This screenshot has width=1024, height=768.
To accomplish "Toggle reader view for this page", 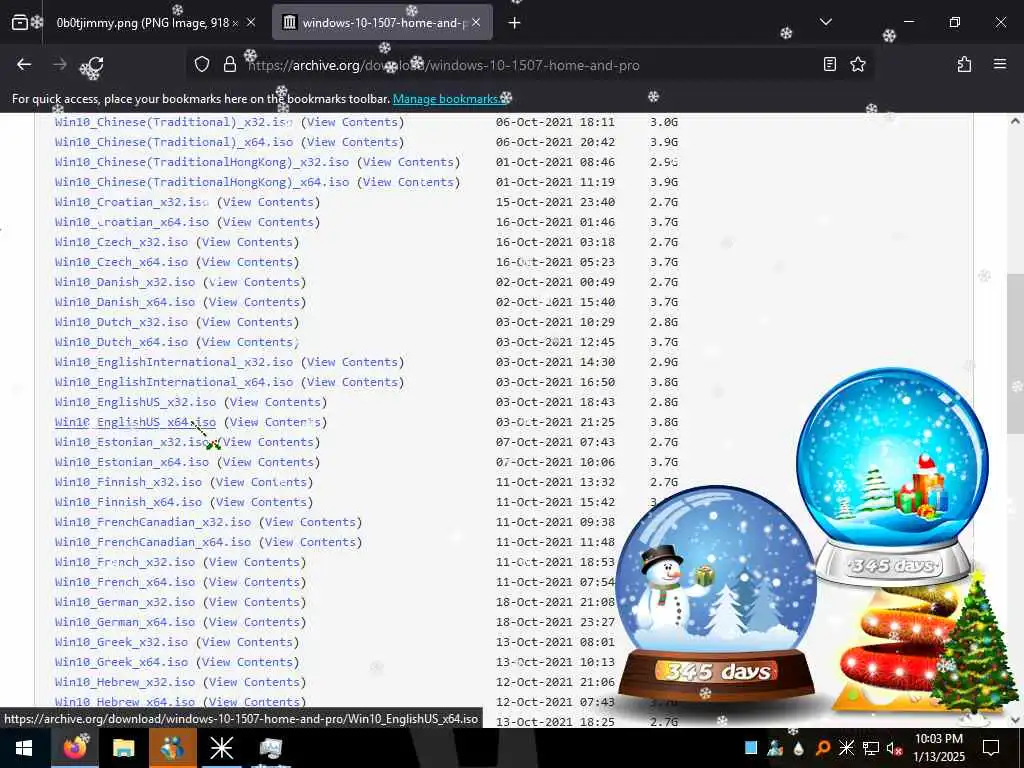I will (x=829, y=64).
